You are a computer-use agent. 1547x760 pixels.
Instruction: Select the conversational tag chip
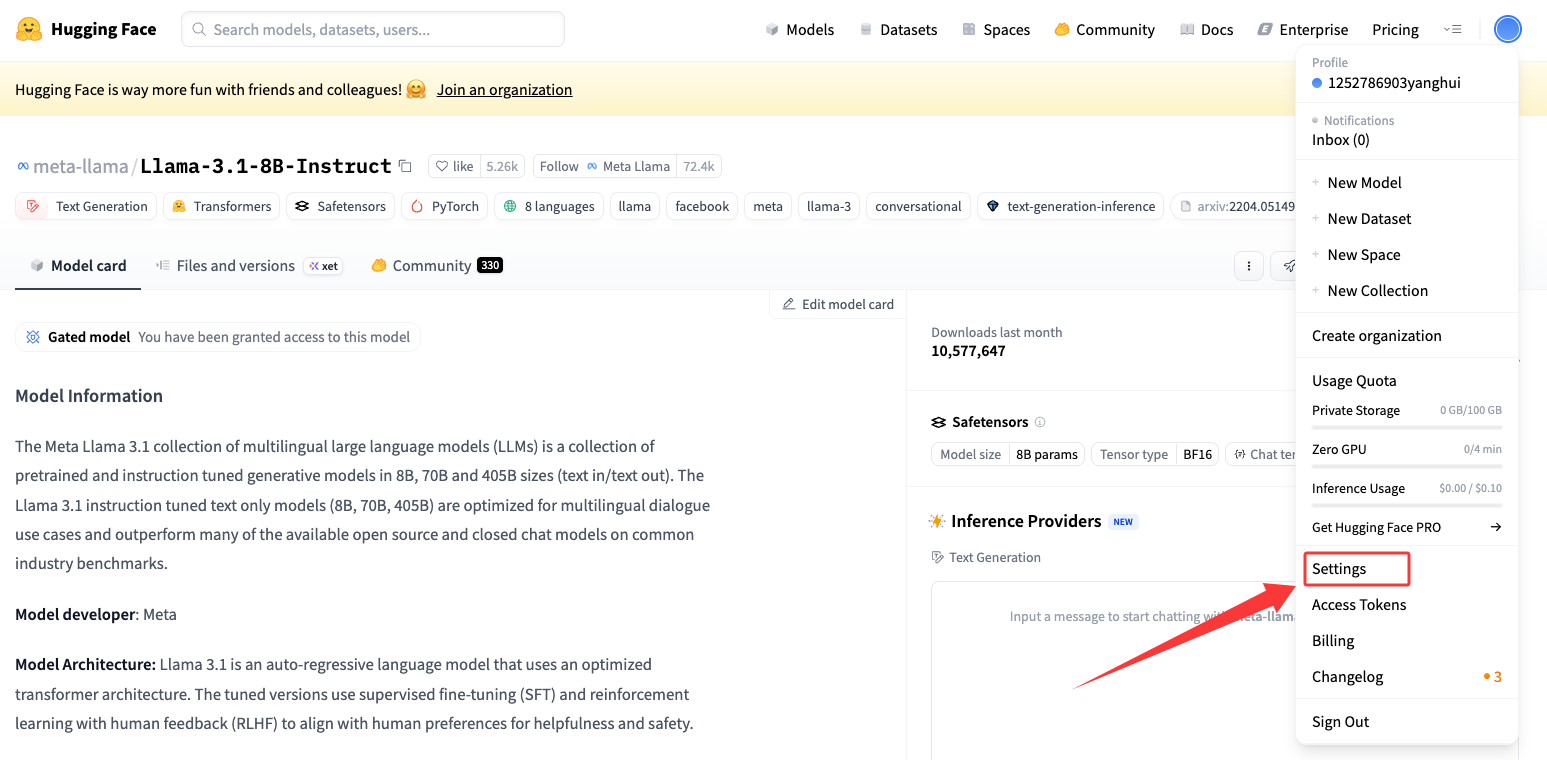(918, 206)
